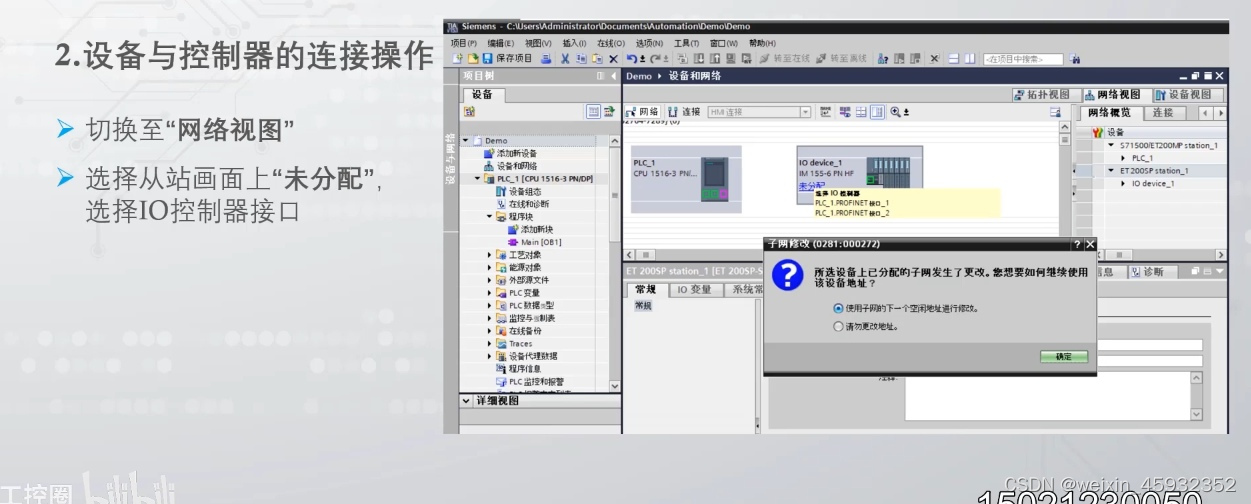1251x504 pixels.
Task: Click the Copy icon in main toolbar
Action: (581, 58)
